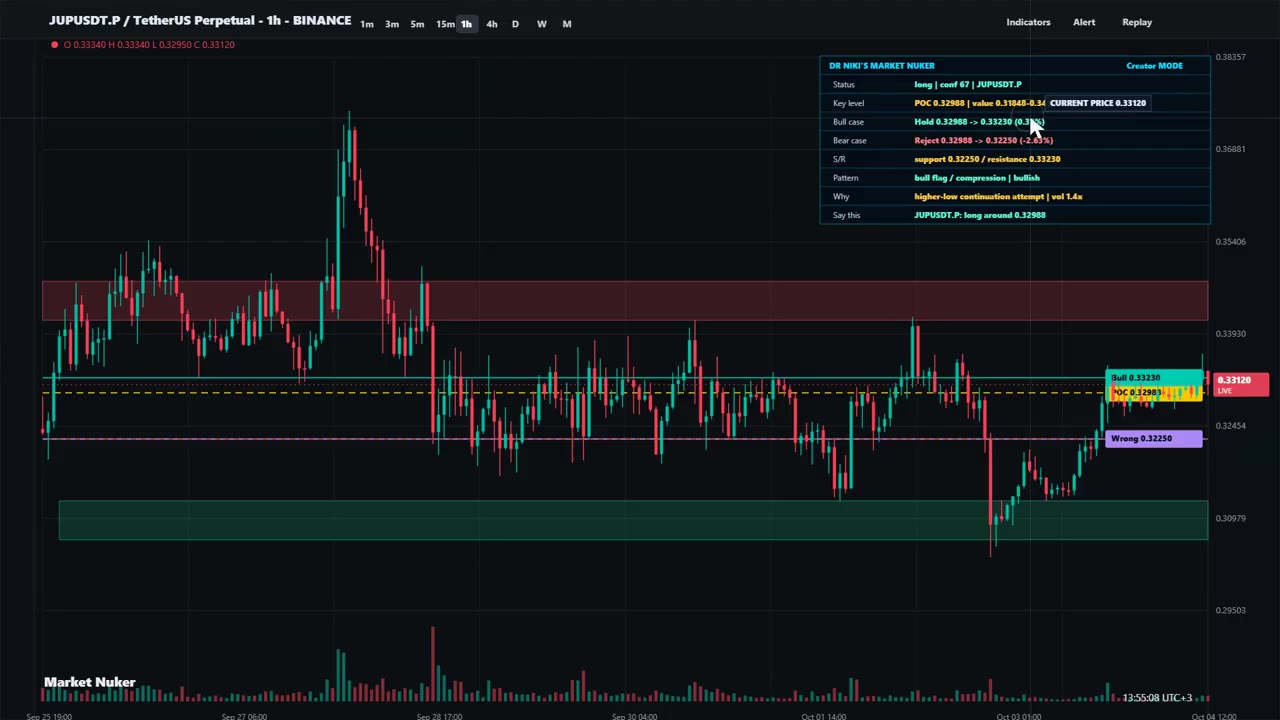Start bar Replay mode
Viewport: 1280px width, 720px height.
1137,22
